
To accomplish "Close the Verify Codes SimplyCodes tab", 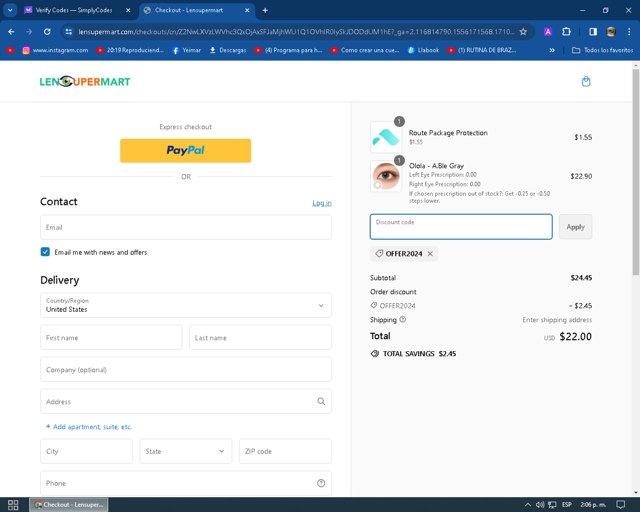I will click(x=128, y=10).
